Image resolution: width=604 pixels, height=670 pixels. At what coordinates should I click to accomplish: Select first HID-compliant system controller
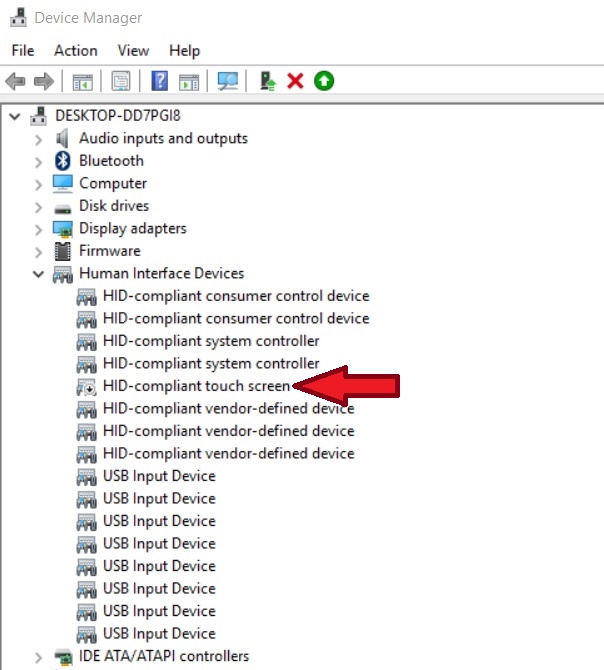tap(211, 341)
